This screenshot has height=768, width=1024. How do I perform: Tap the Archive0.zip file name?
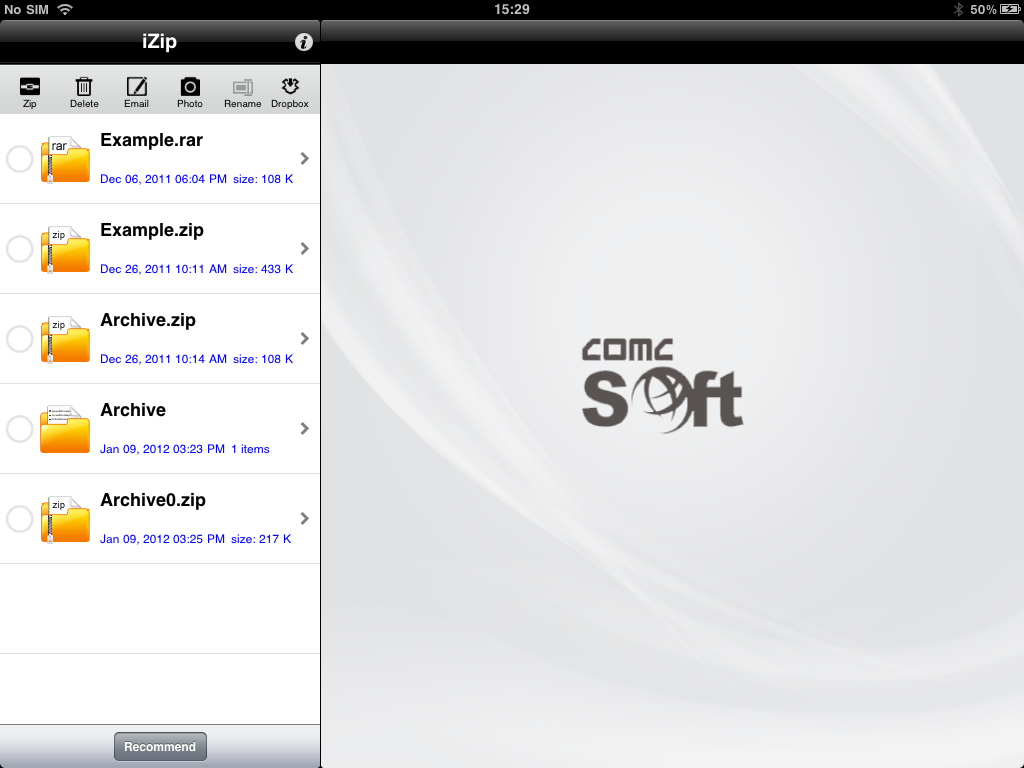pyautogui.click(x=153, y=500)
